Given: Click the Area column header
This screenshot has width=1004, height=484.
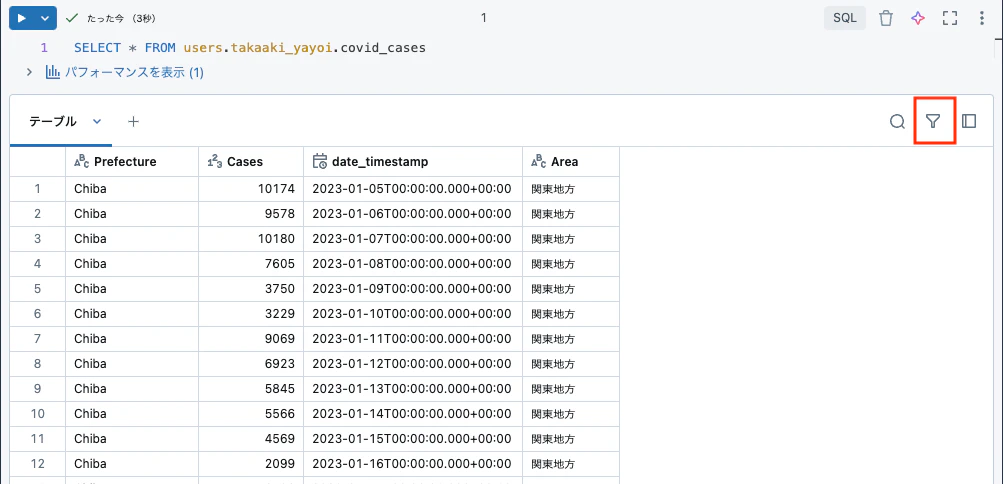Looking at the screenshot, I should coord(571,162).
